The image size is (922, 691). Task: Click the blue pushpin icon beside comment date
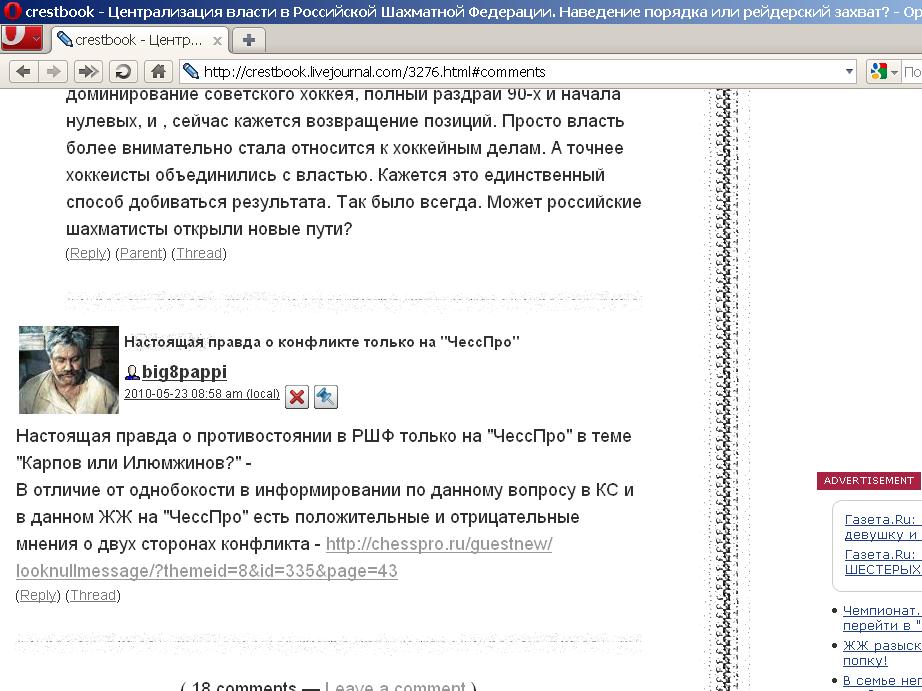click(326, 397)
